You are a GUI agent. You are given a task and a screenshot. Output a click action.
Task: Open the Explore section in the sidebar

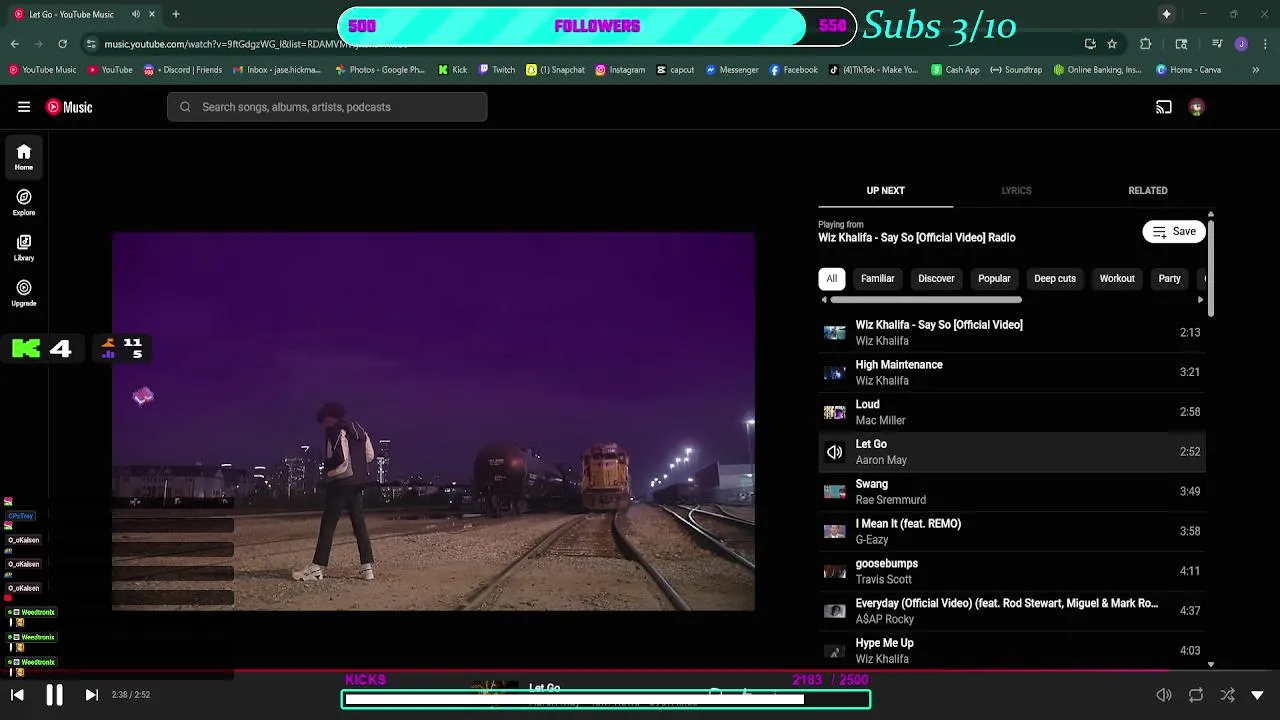click(x=24, y=203)
